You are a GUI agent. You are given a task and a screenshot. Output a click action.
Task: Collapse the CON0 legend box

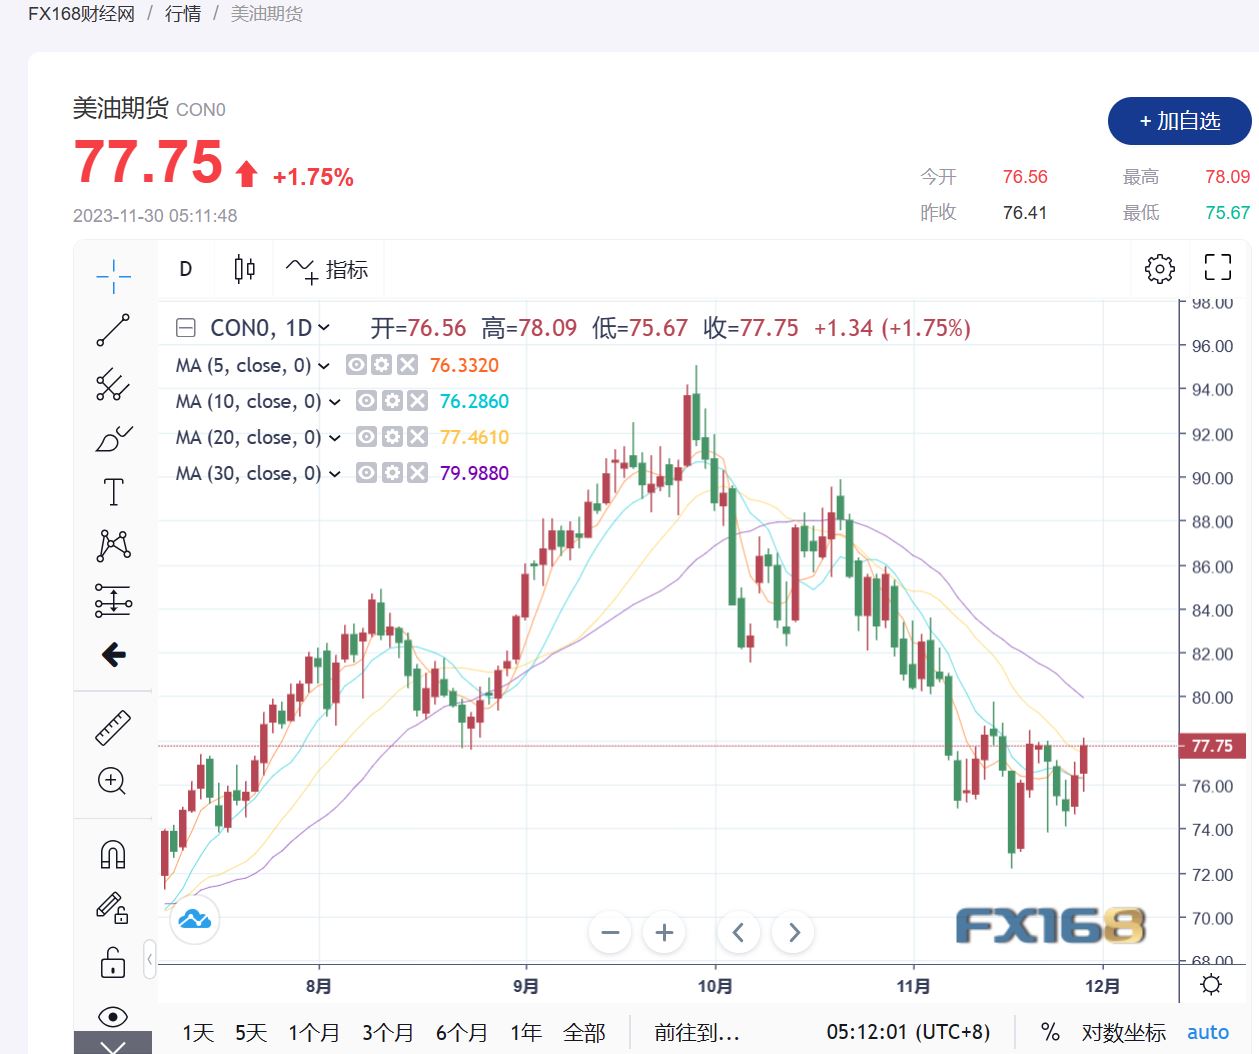tap(186, 328)
